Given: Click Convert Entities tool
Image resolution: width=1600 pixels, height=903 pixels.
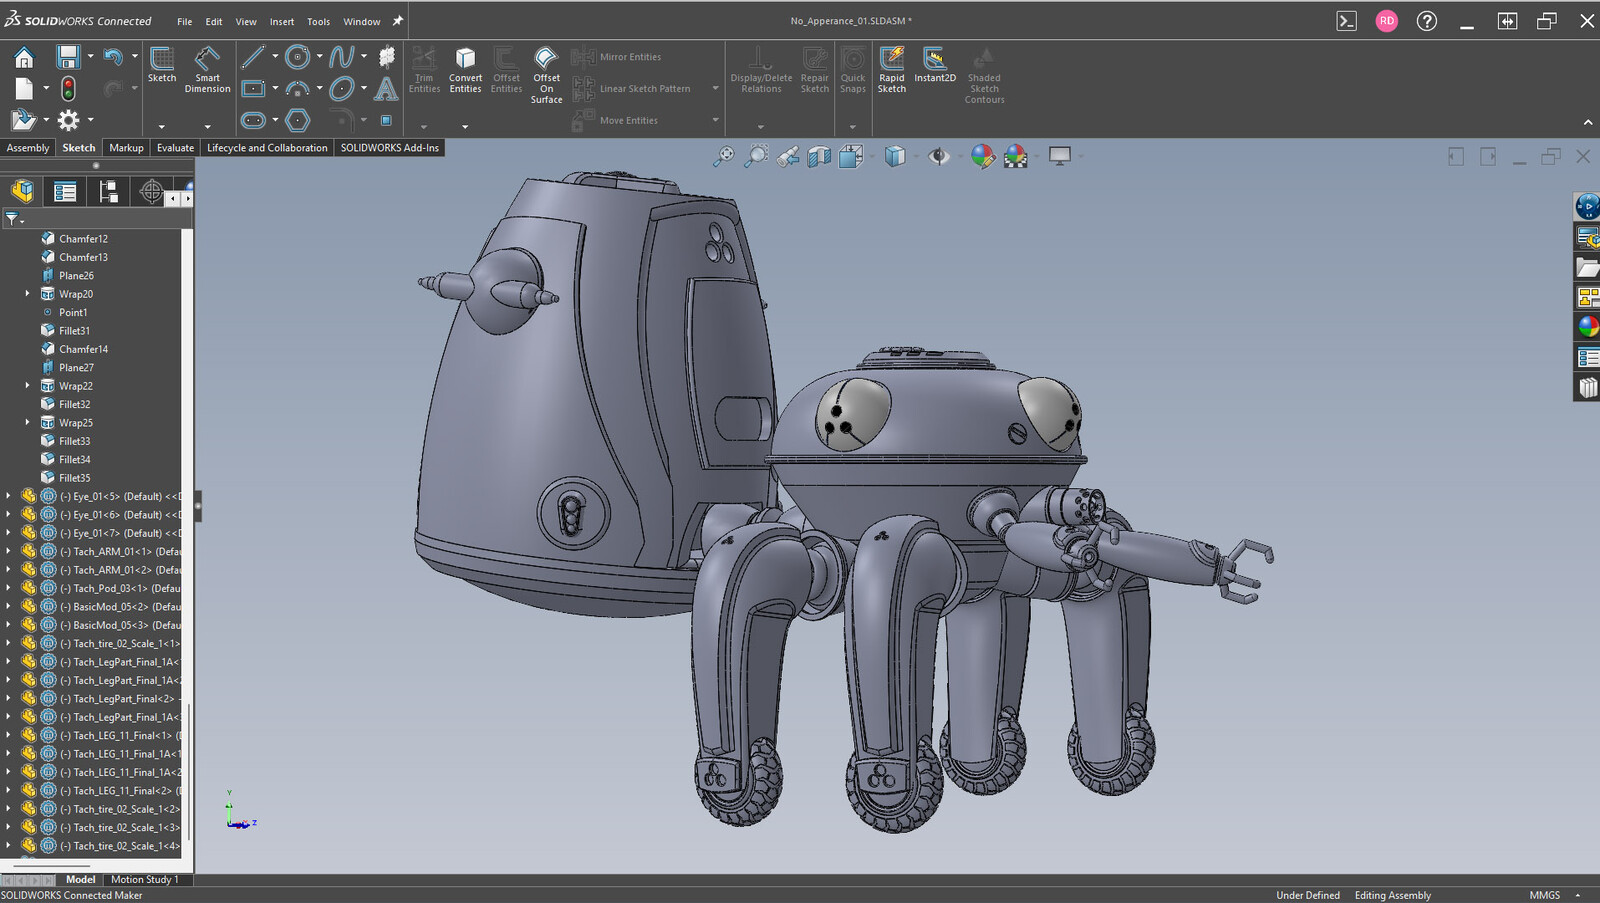Looking at the screenshot, I should (x=465, y=70).
